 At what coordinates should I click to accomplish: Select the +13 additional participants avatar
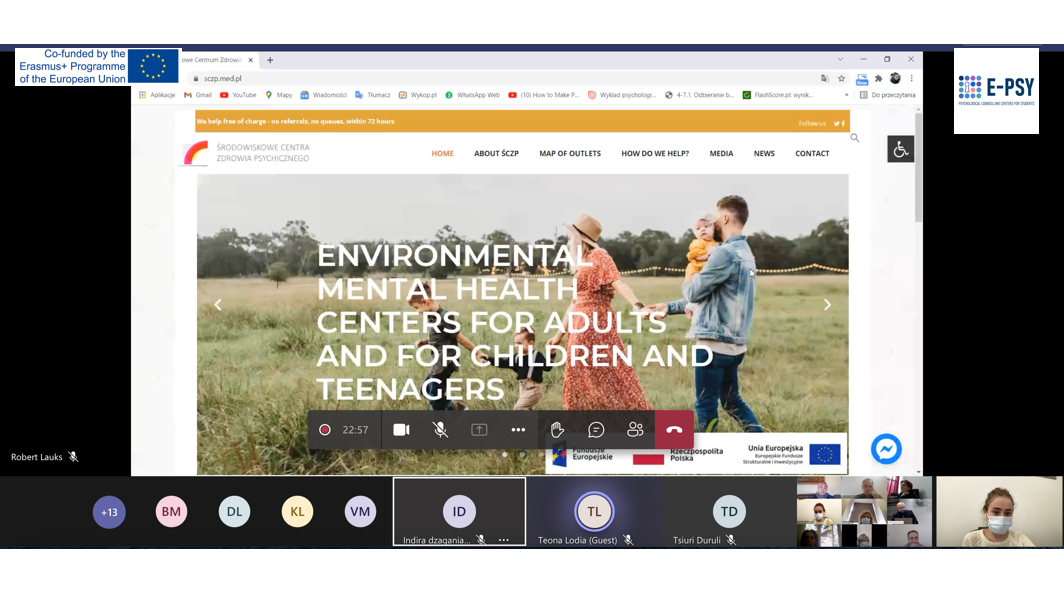[109, 512]
